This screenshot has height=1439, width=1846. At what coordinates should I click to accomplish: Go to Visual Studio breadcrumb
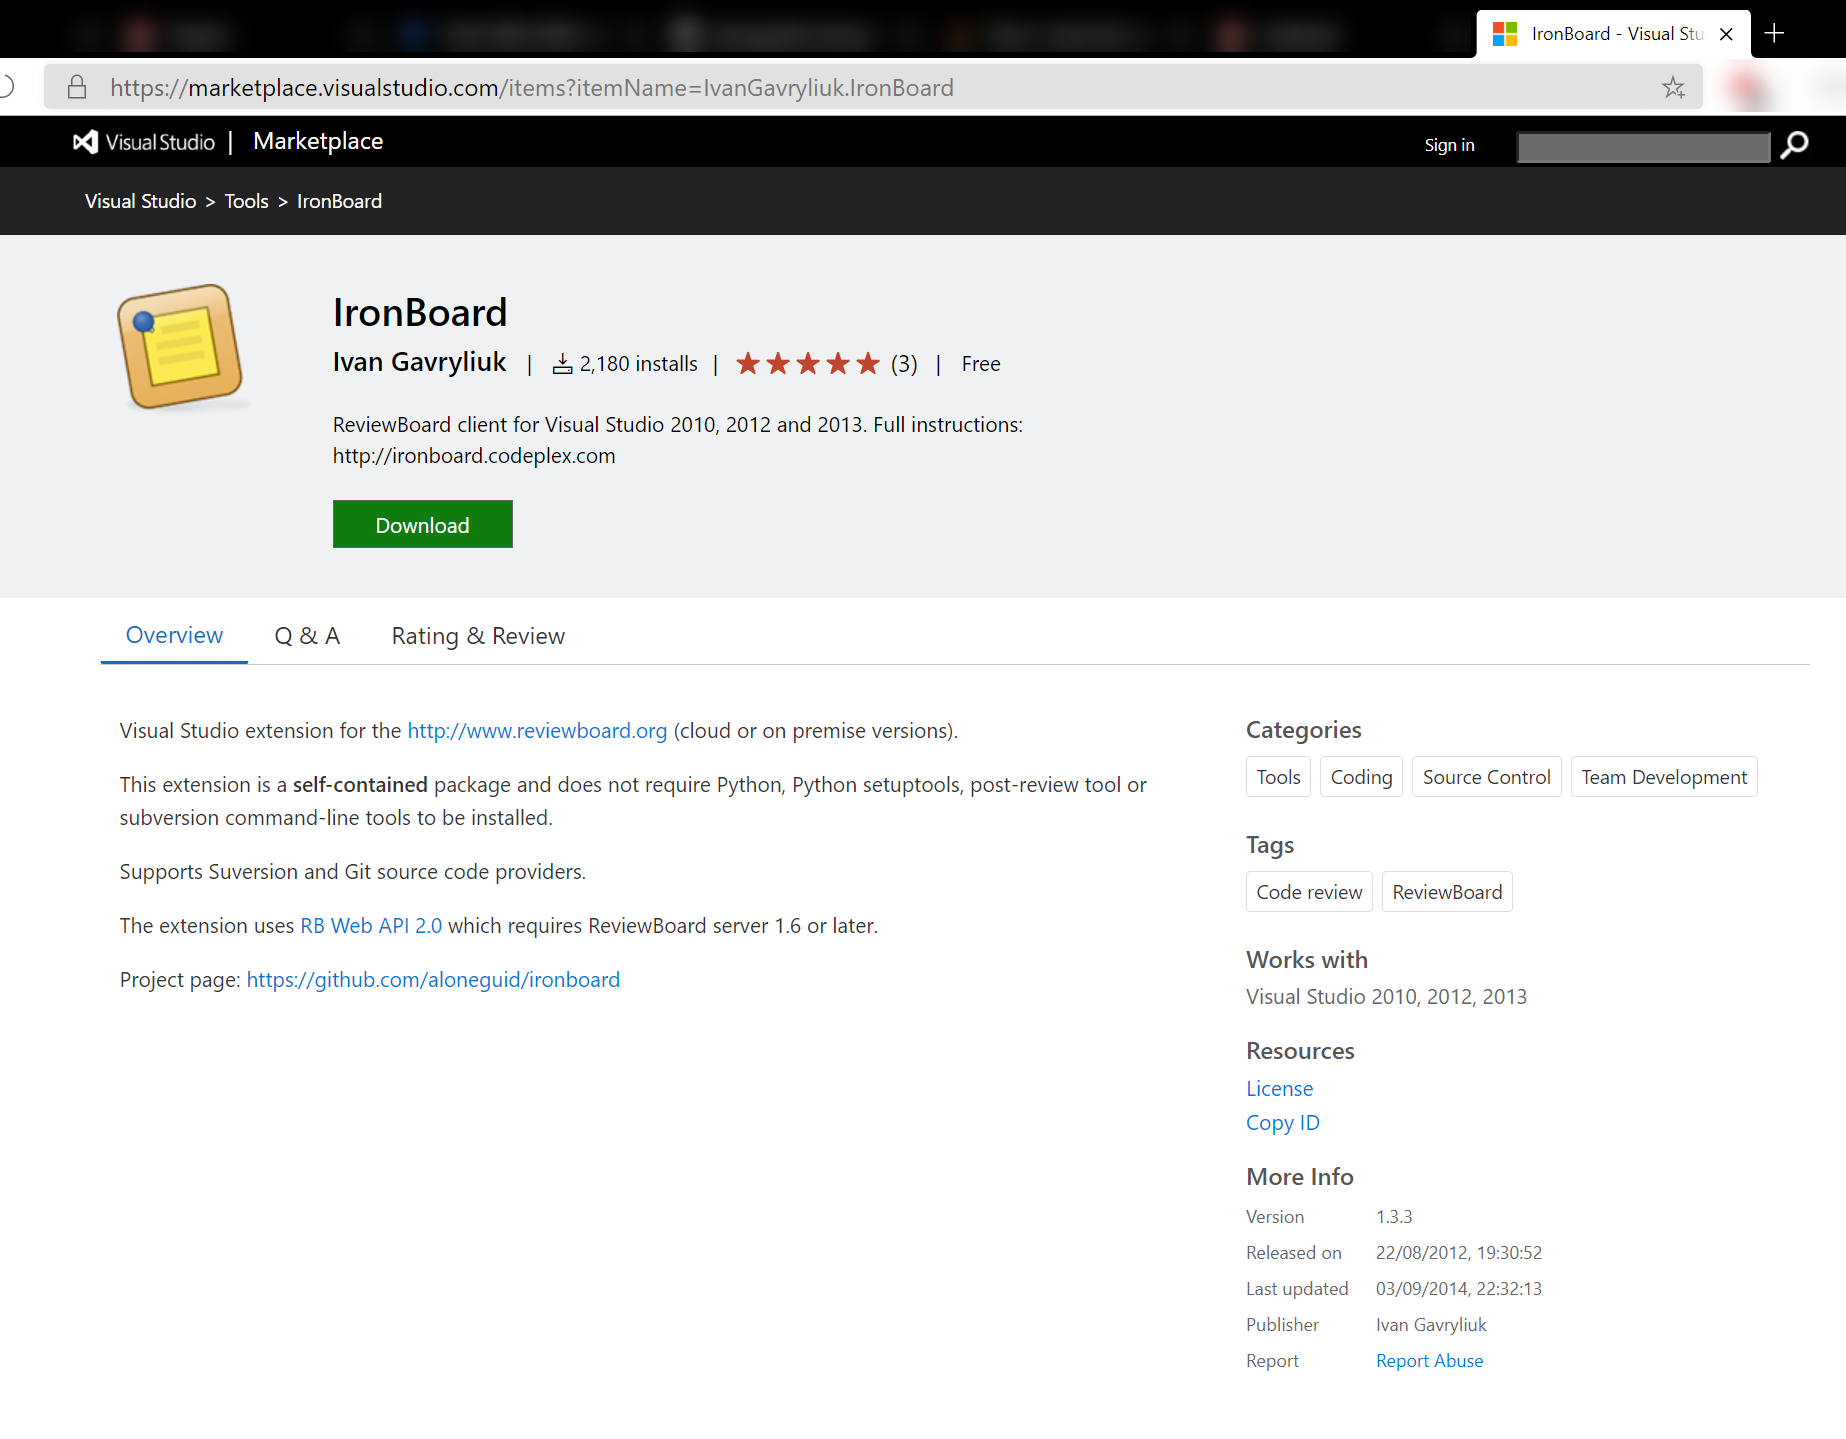(140, 201)
